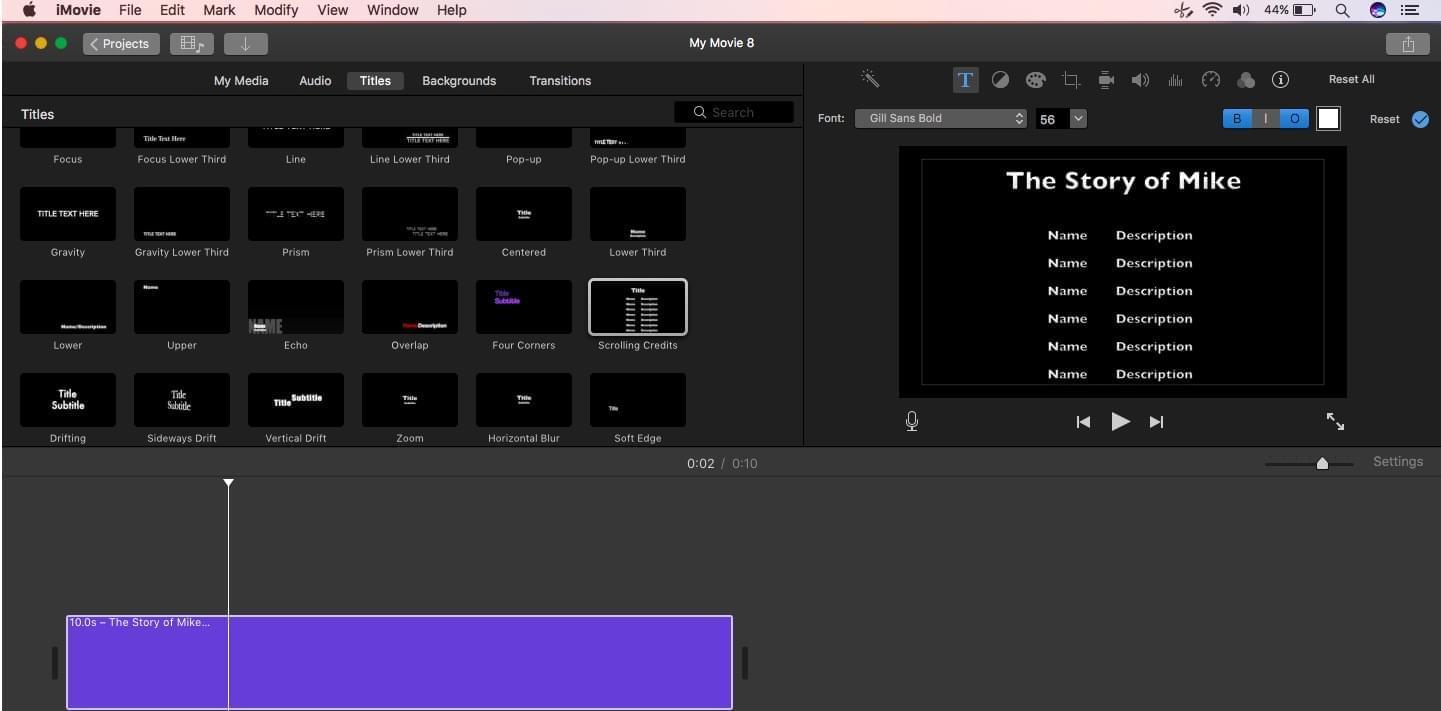Select the Volume speaker icon
Image resolution: width=1441 pixels, height=711 pixels.
pyautogui.click(x=1140, y=80)
